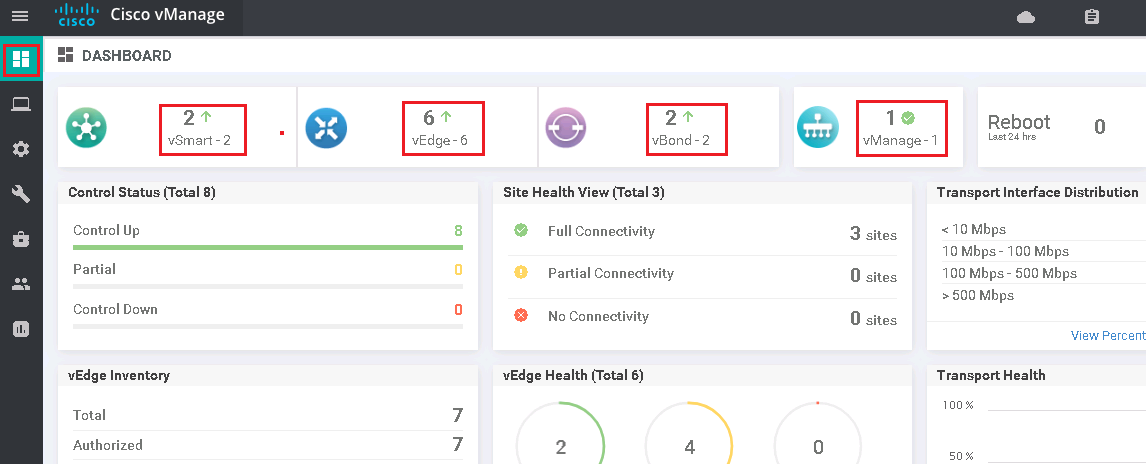Click the > 500 Mbps row

pyautogui.click(x=1043, y=295)
